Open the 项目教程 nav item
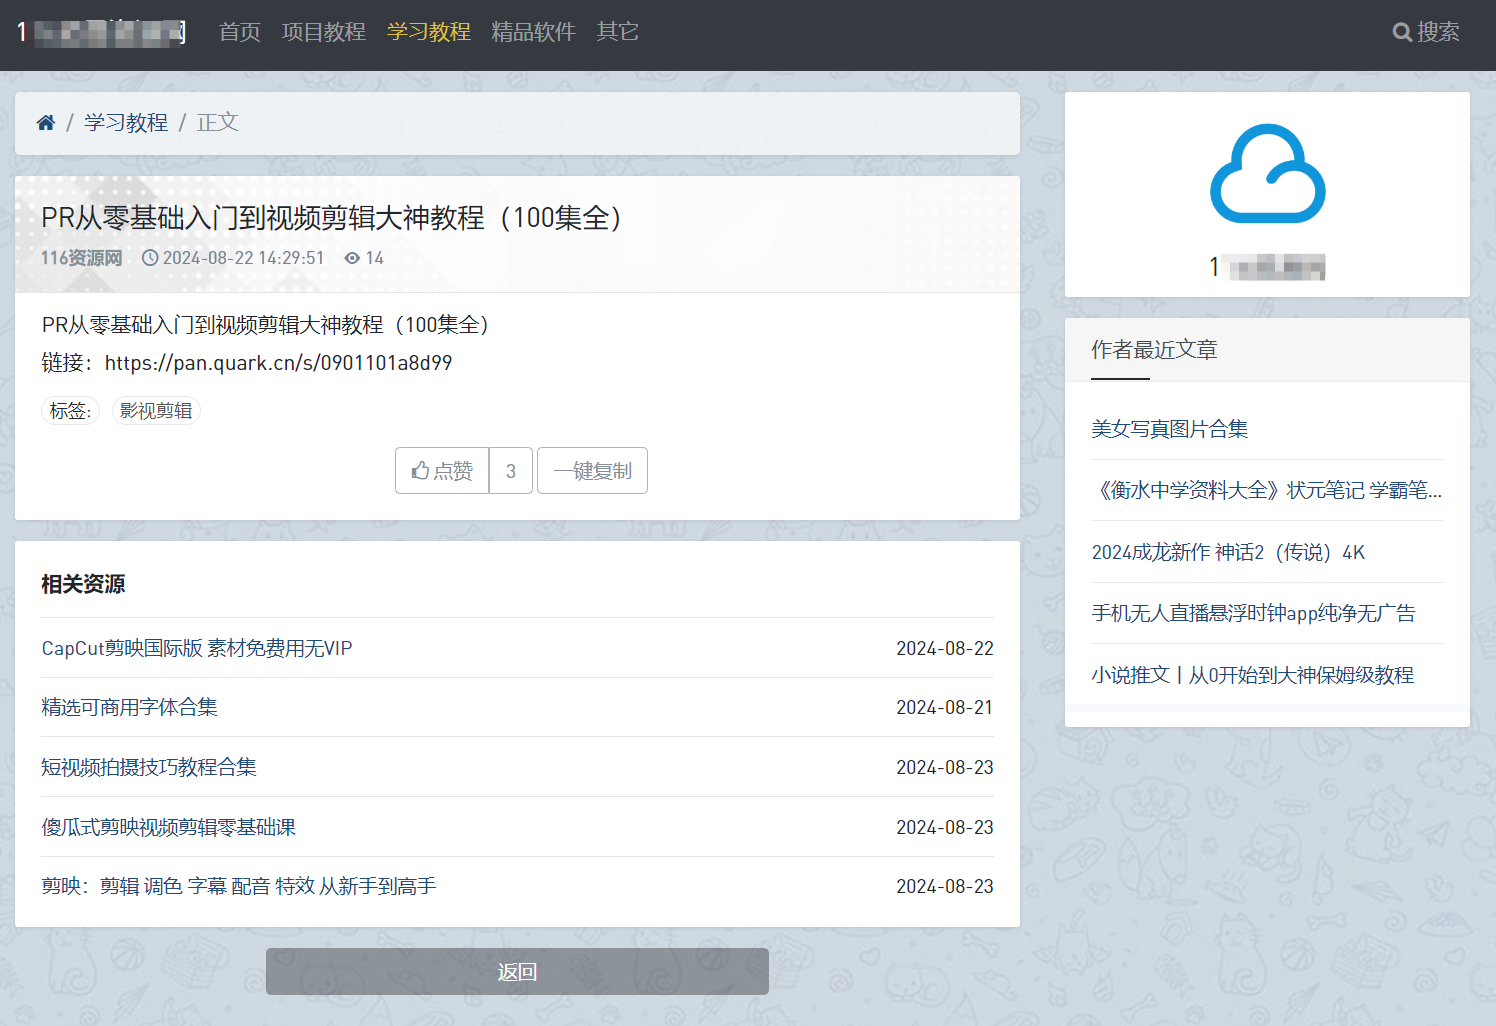1496x1026 pixels. click(x=324, y=32)
